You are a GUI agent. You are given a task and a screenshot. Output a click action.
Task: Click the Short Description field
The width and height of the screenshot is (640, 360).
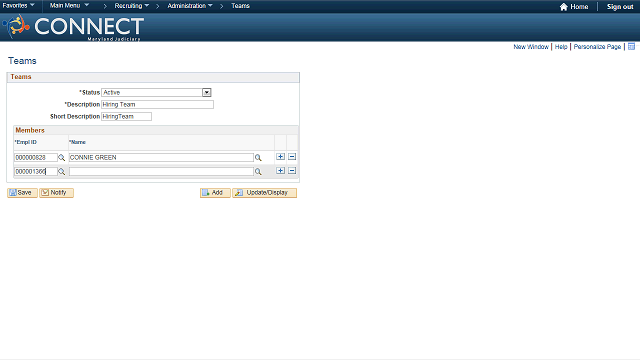(x=127, y=116)
